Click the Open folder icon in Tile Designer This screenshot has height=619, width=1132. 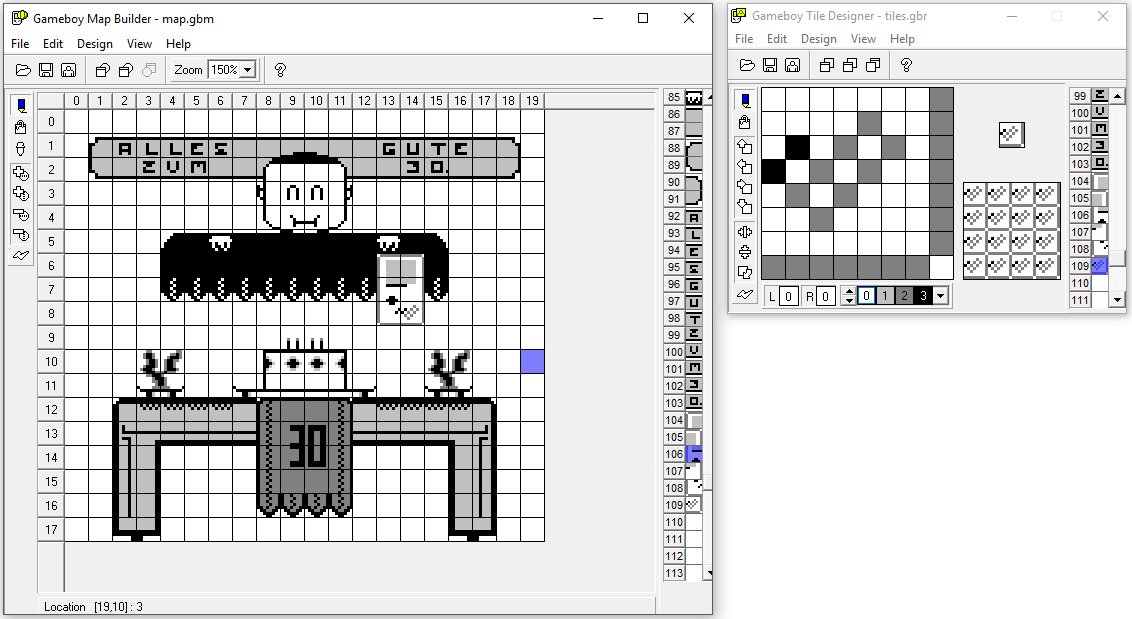(x=746, y=65)
